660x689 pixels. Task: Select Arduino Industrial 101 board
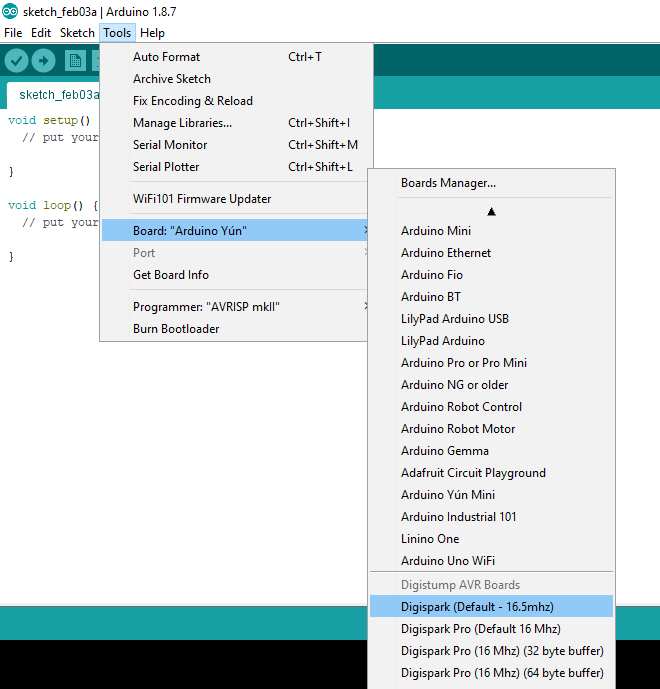tap(491, 517)
